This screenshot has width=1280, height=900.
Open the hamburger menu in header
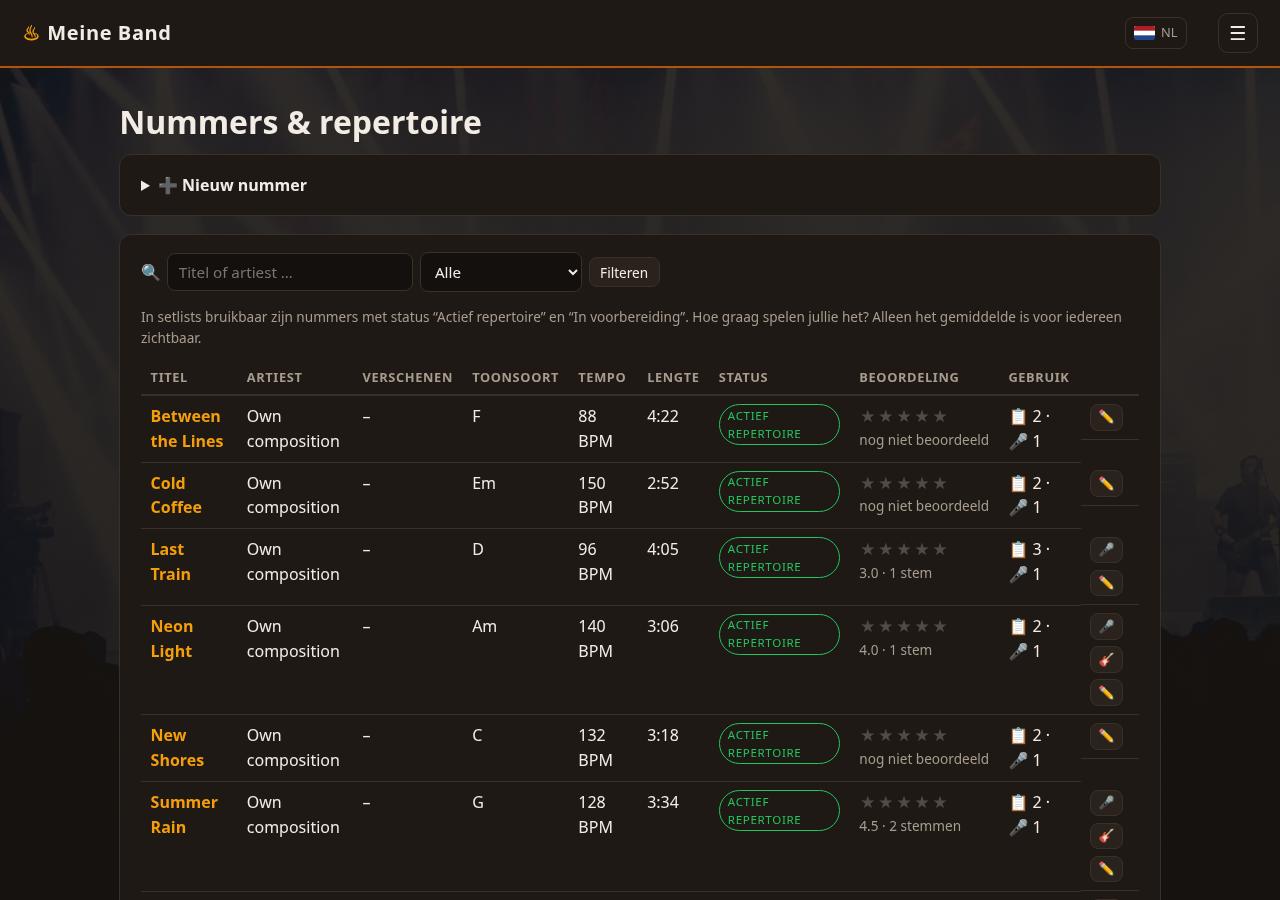pos(1237,33)
